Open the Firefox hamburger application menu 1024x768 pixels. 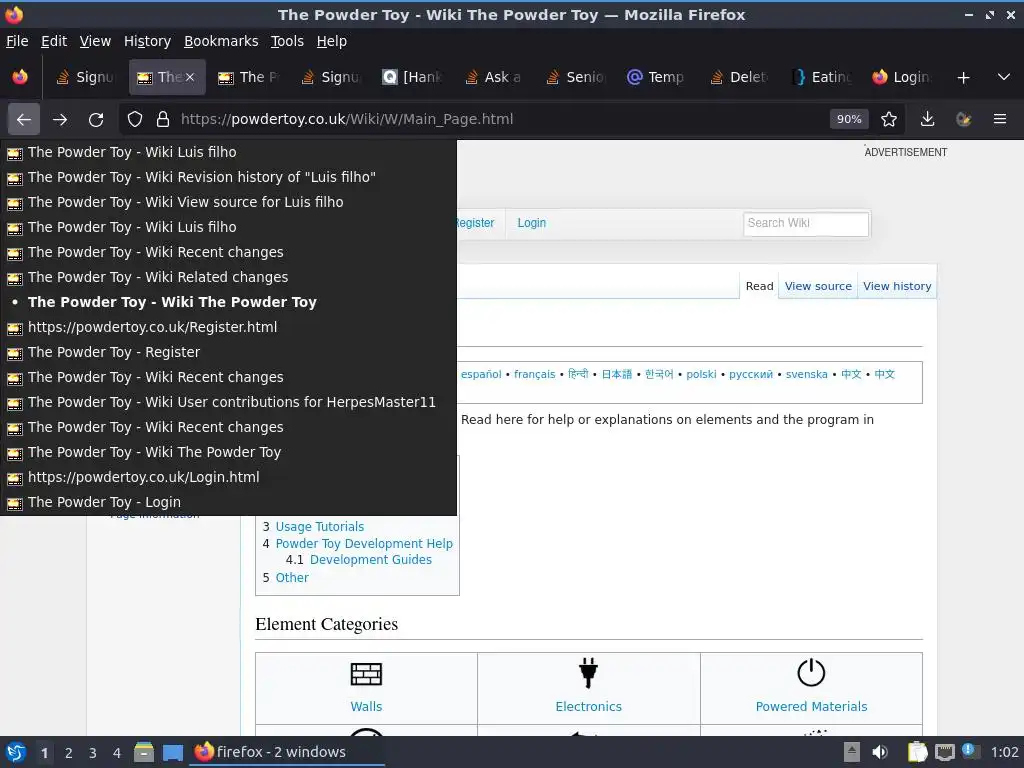click(x=1000, y=119)
